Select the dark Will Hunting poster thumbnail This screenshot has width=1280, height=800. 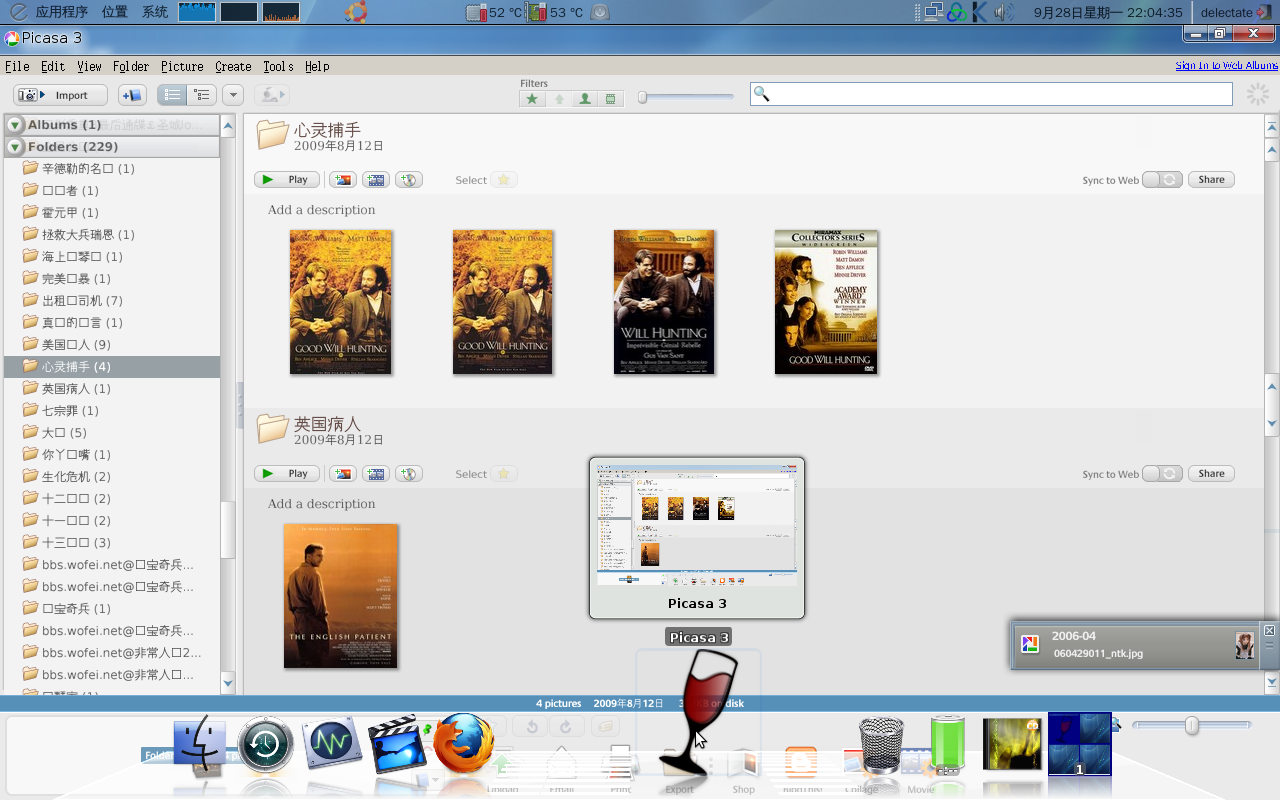click(664, 302)
